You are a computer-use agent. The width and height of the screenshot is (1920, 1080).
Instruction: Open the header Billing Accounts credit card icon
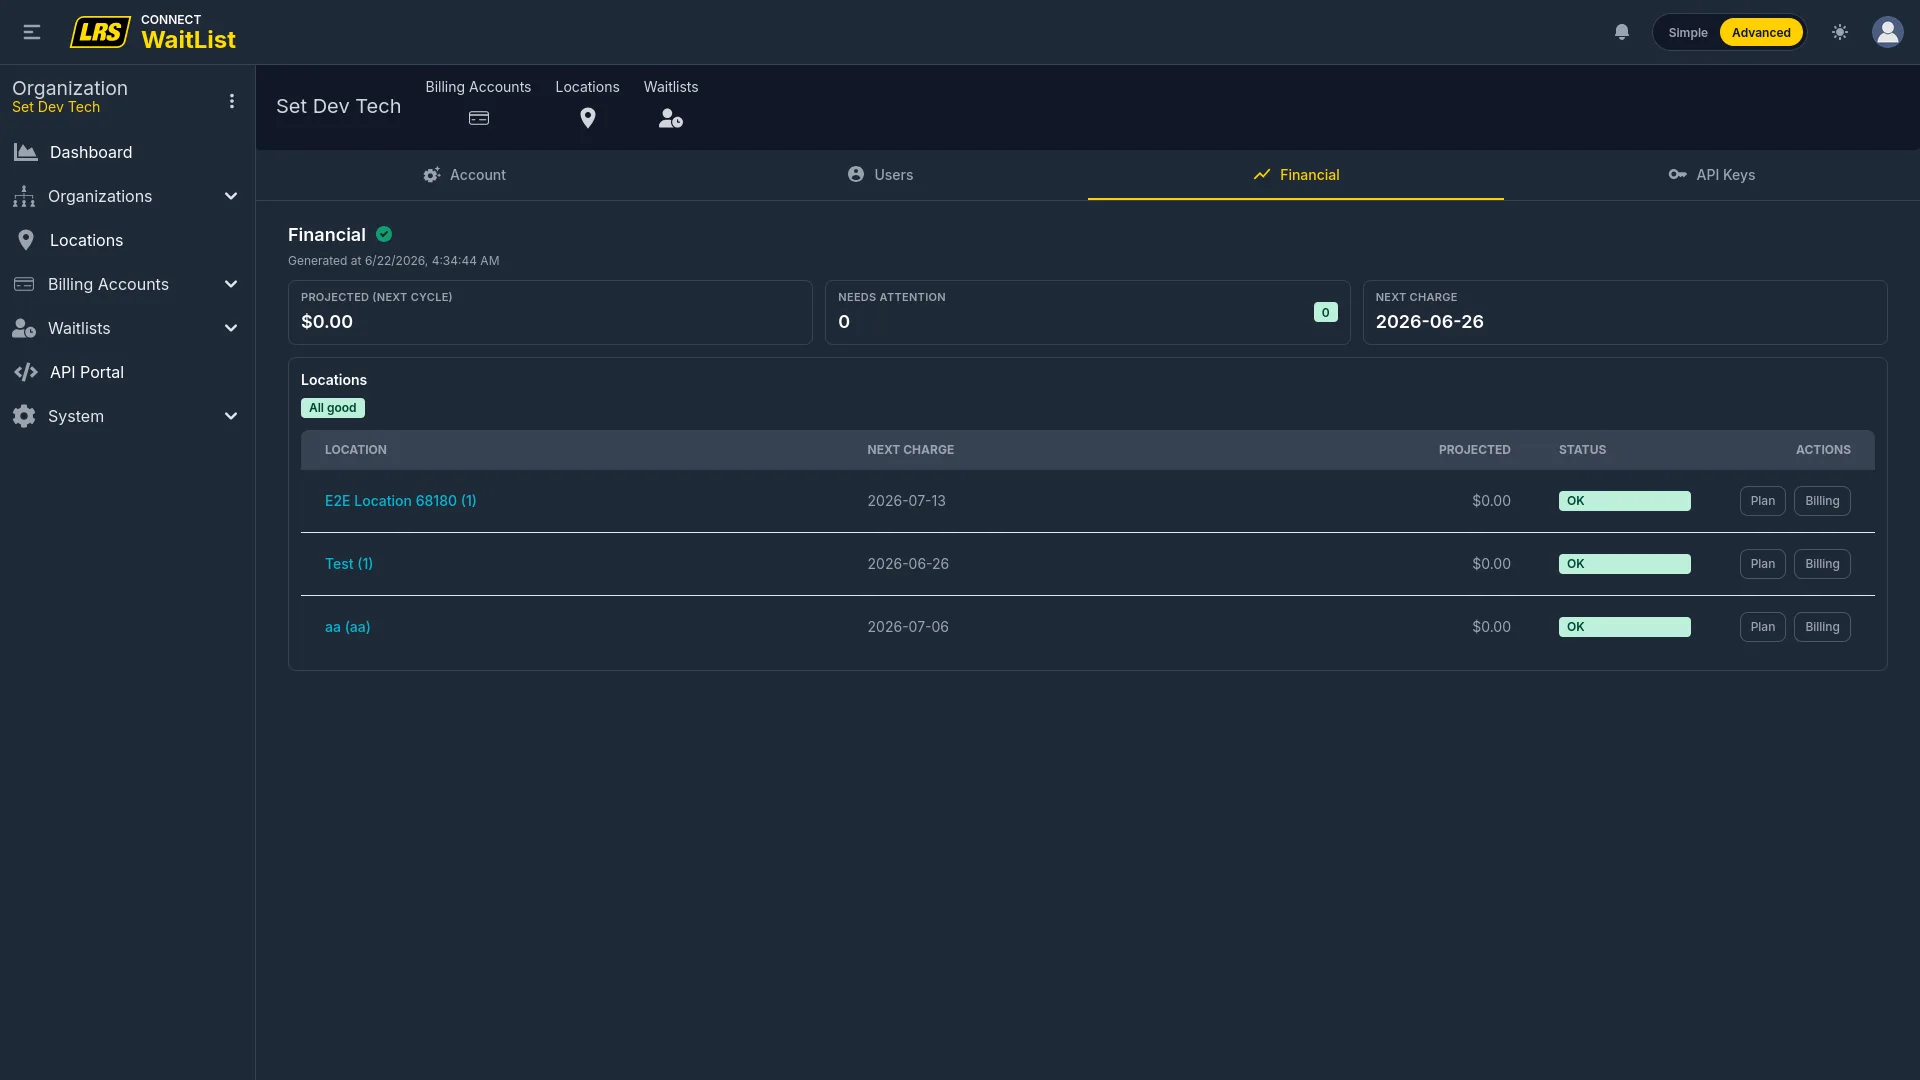[479, 118]
